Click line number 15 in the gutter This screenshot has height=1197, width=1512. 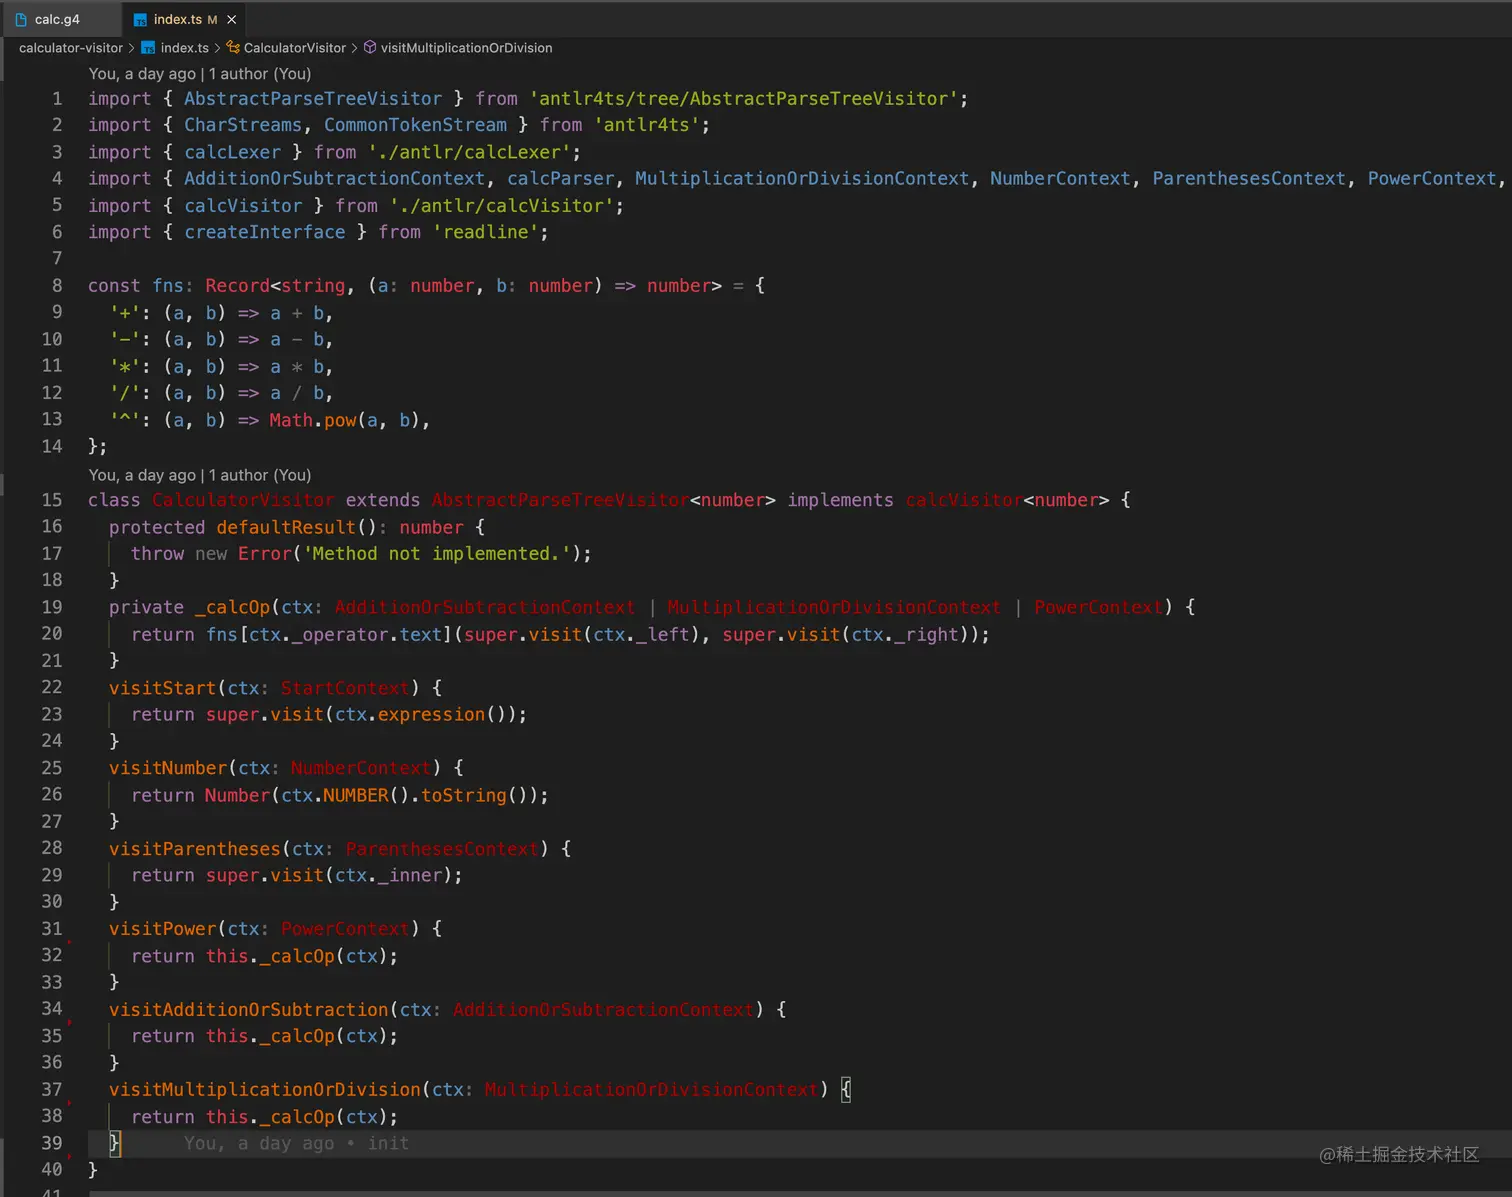(x=52, y=500)
